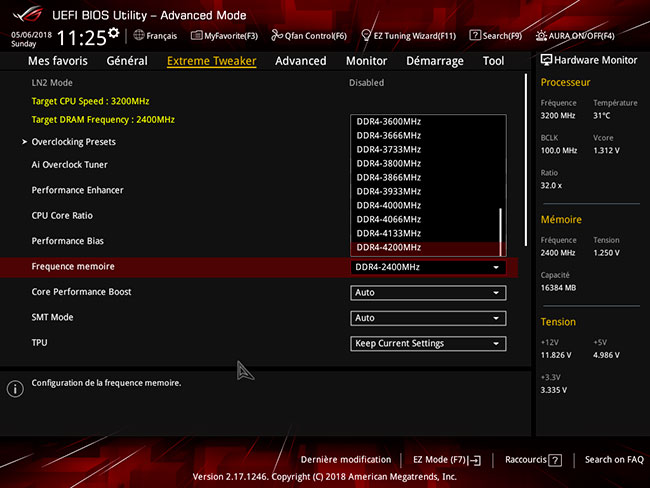Click the info icon in help area
The image size is (650, 488).
(x=15, y=389)
